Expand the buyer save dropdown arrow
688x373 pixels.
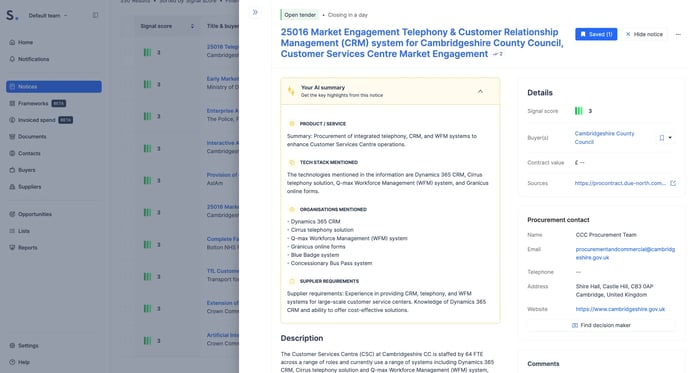pos(670,138)
